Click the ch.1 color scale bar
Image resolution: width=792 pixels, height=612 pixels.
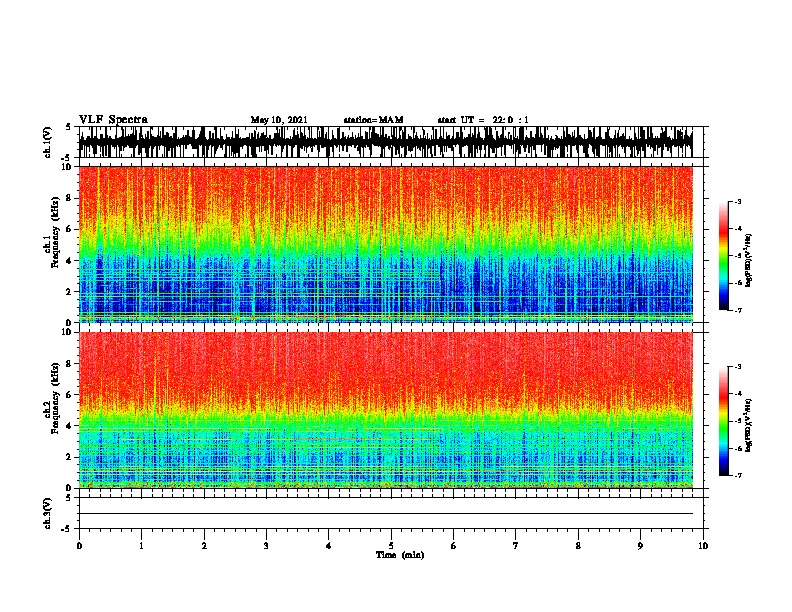tap(723, 256)
